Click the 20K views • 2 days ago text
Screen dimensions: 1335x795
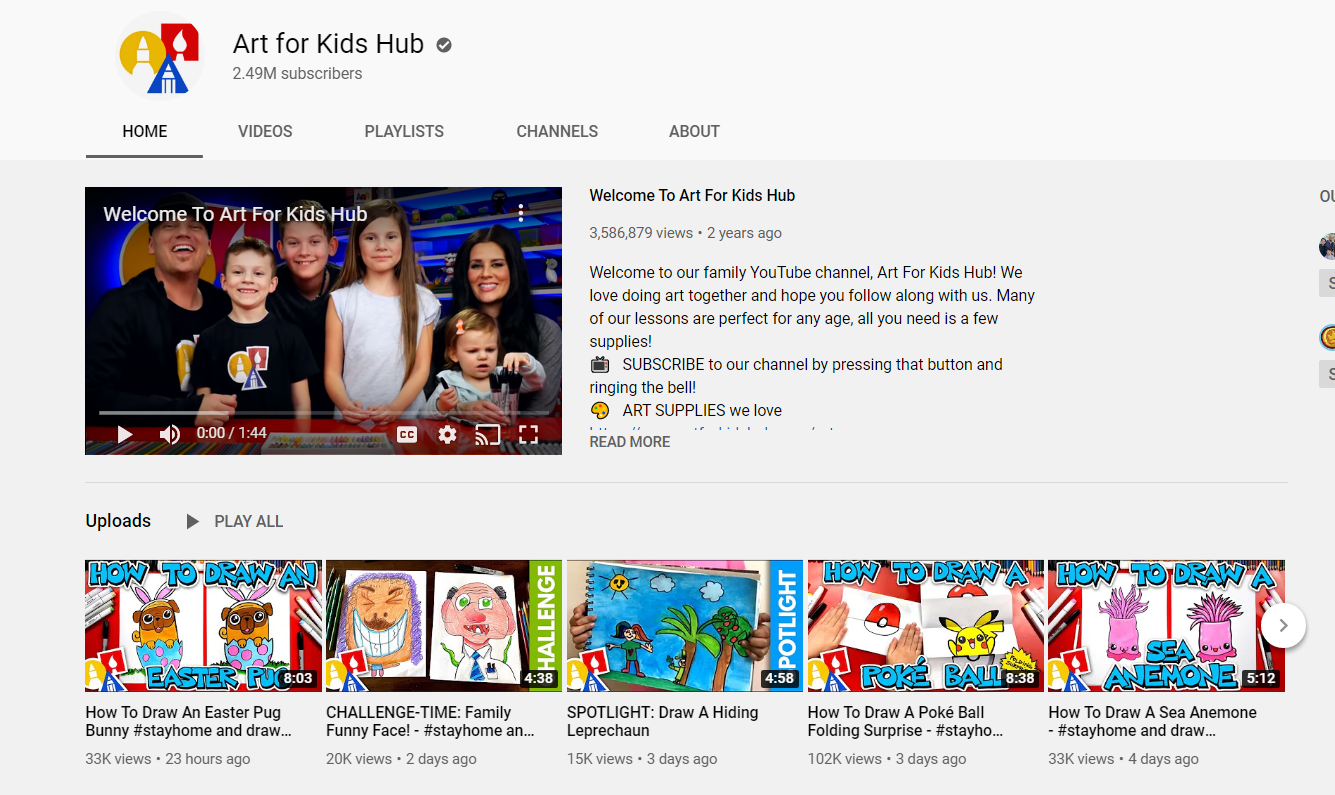[401, 759]
